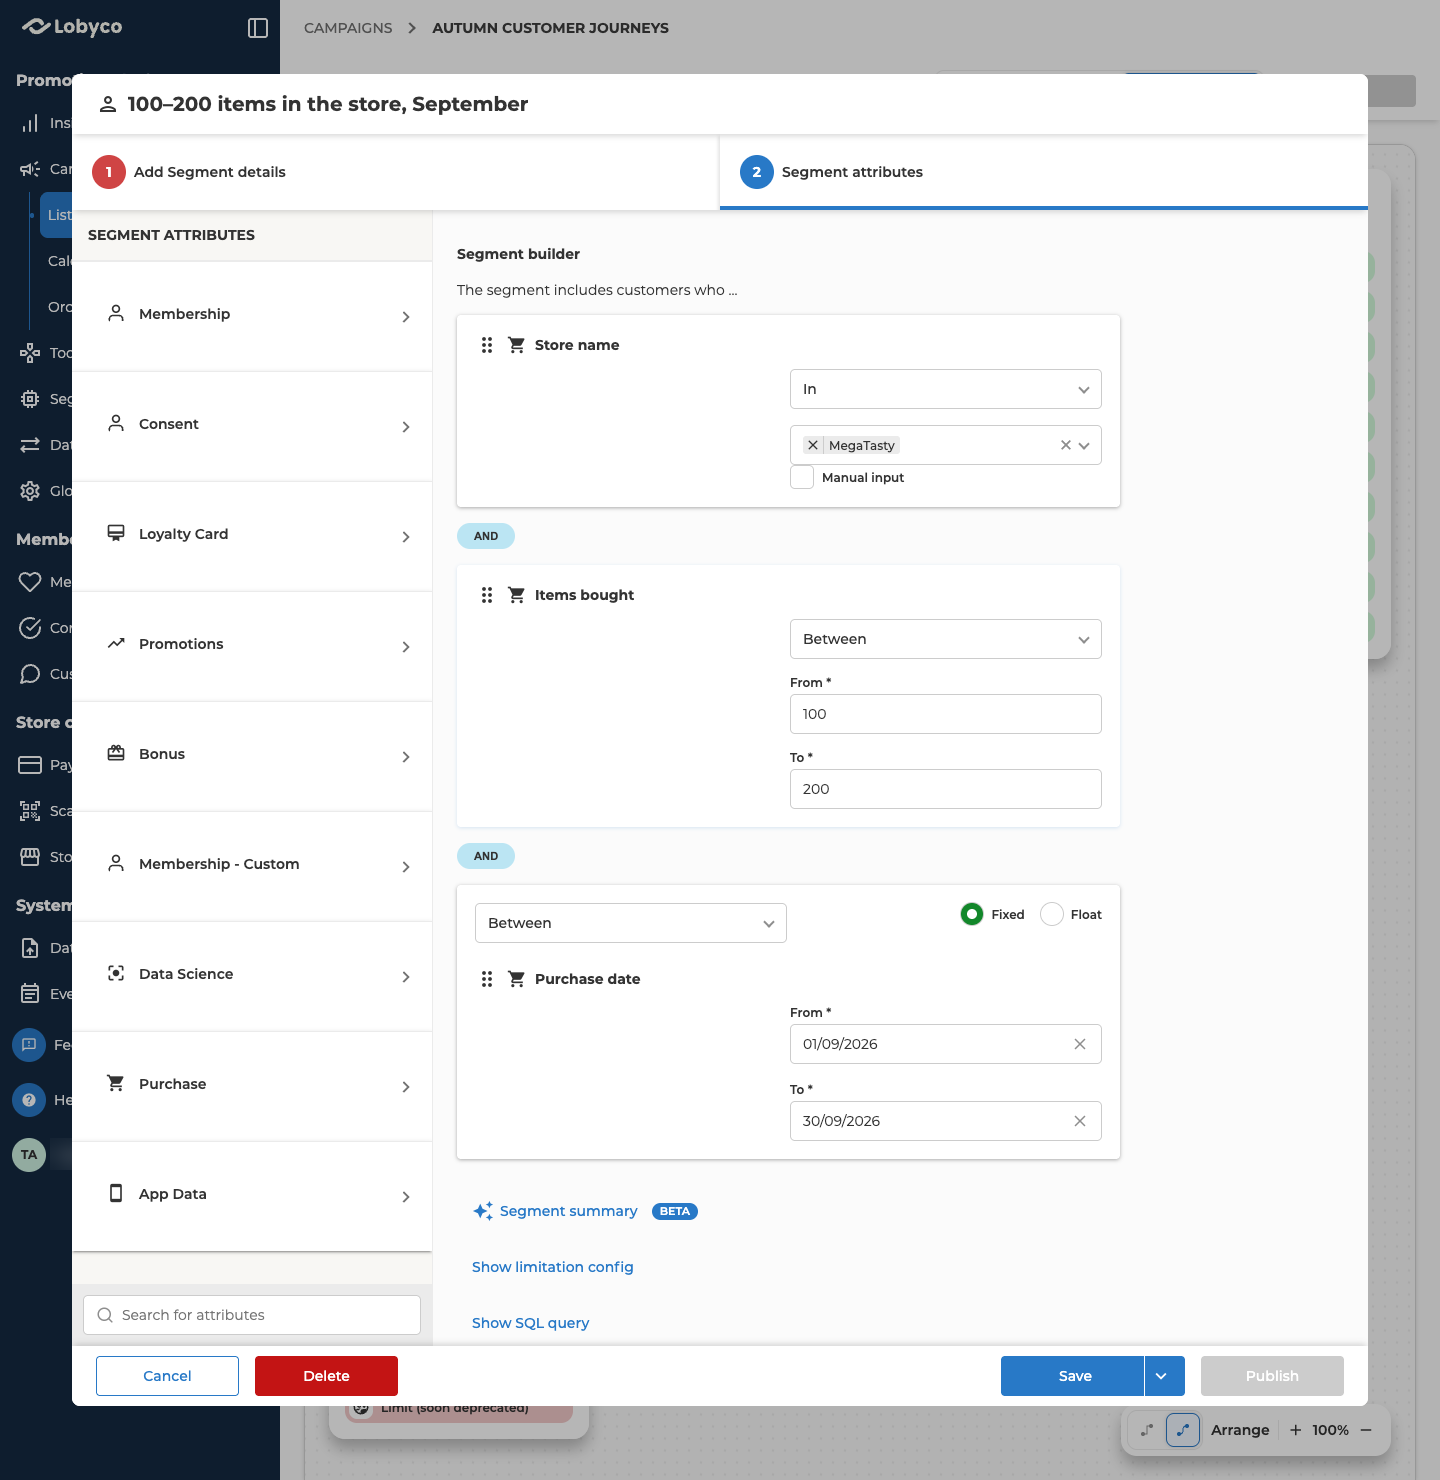Open CAMPAIGNS breadcrumb
Screen dimensions: 1440x1480
tap(348, 28)
